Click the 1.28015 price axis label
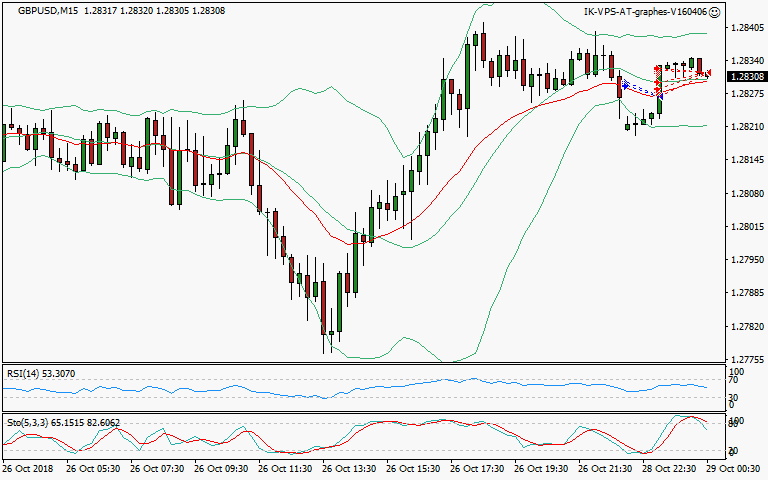The width and height of the screenshot is (768, 480). (746, 227)
